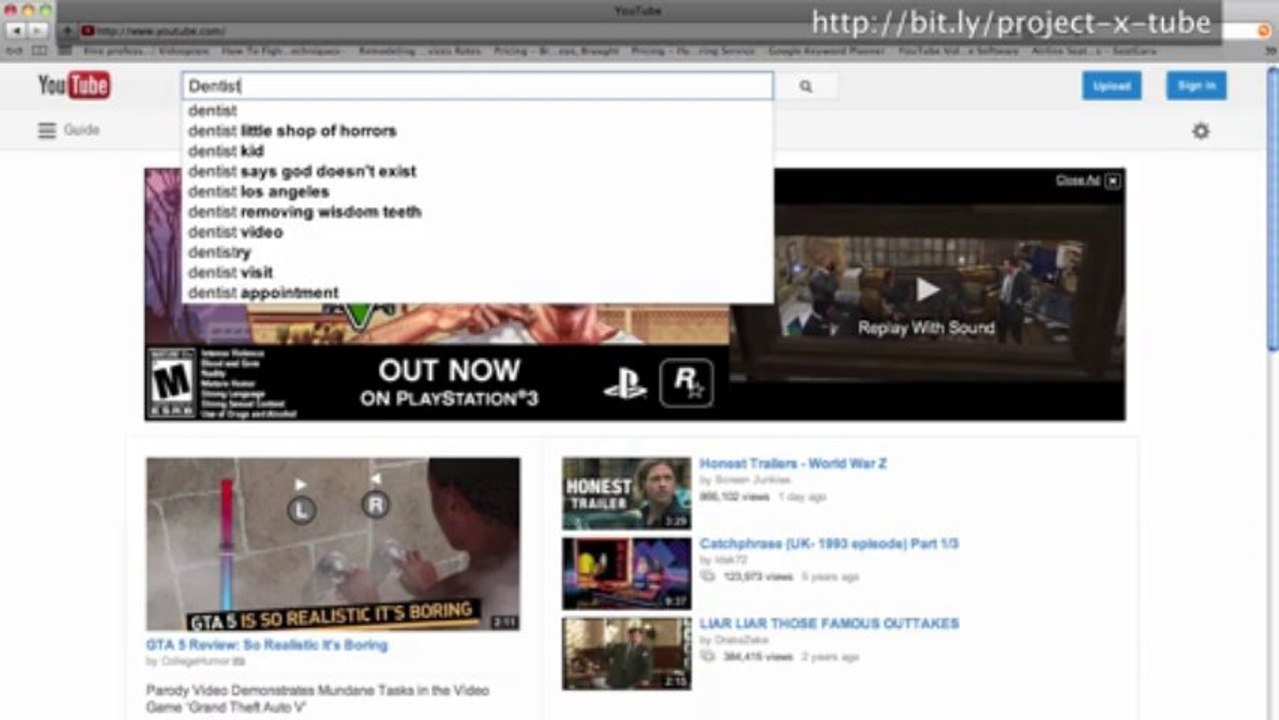Image resolution: width=1279 pixels, height=720 pixels.
Task: Open the Guide menu hamburger icon
Action: pos(47,130)
